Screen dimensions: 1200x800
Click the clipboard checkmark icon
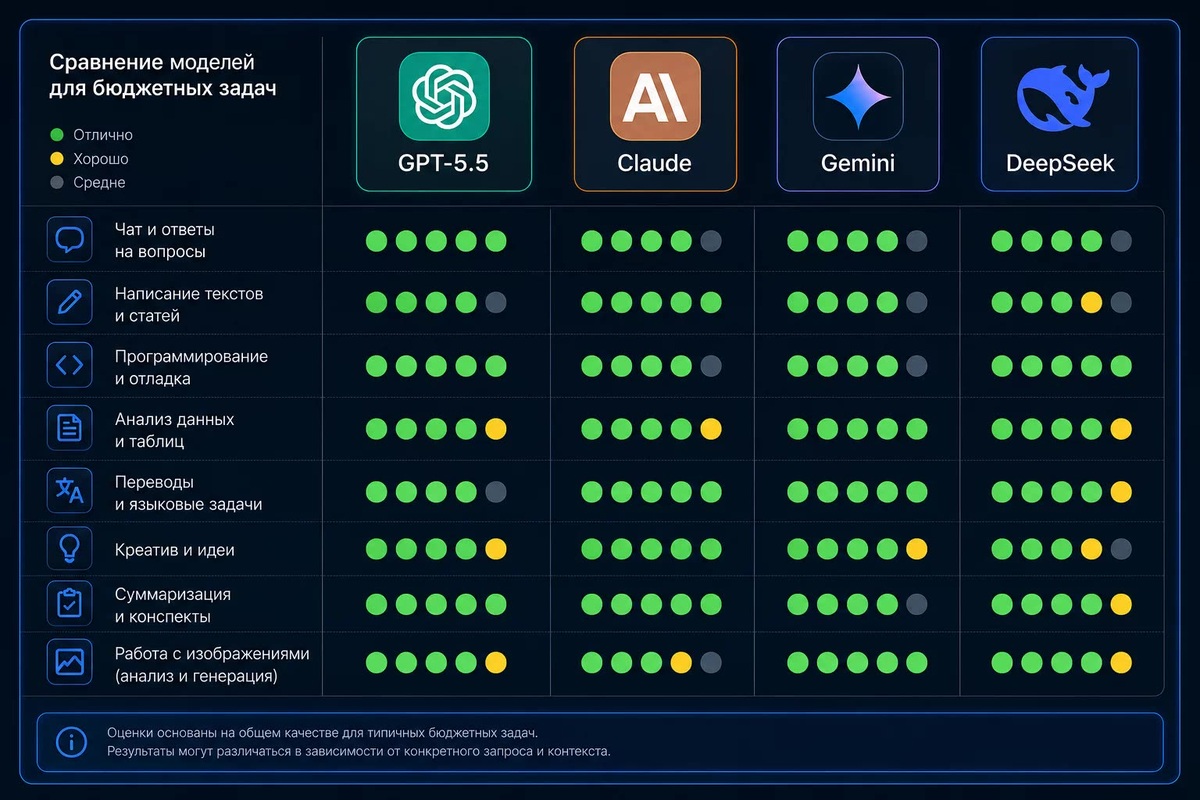[70, 603]
